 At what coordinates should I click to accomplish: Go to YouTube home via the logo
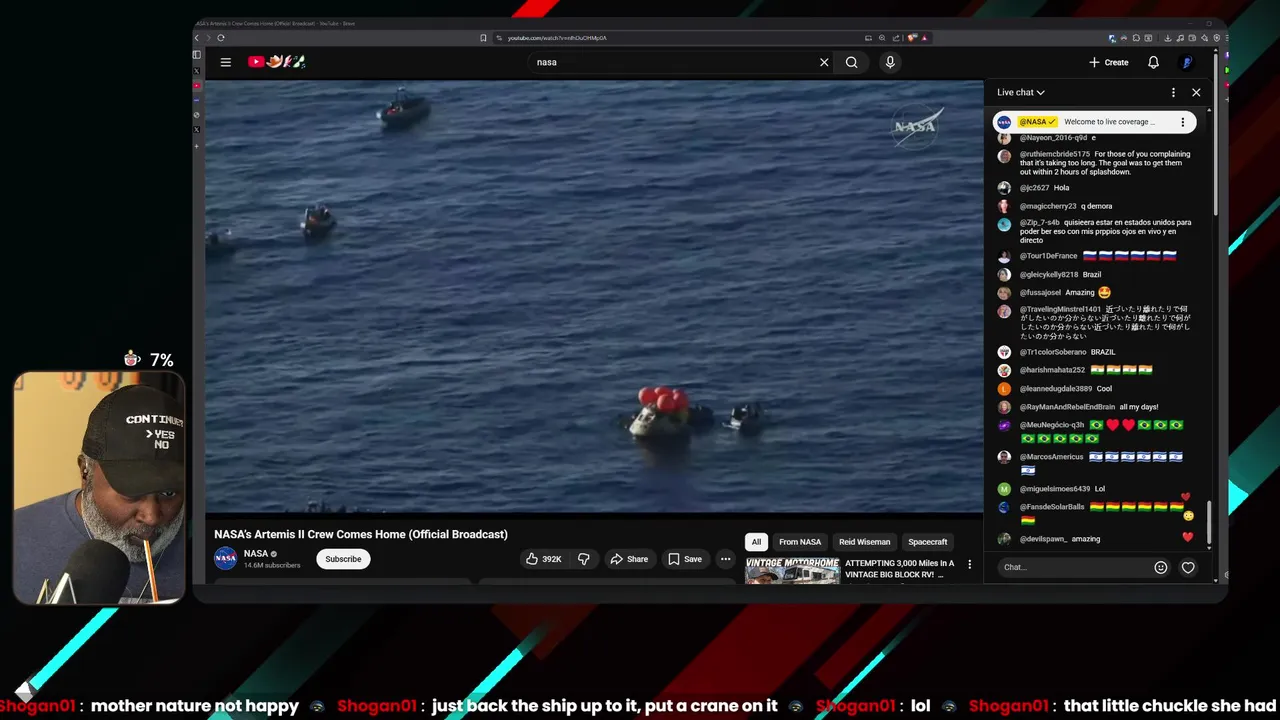(x=276, y=62)
